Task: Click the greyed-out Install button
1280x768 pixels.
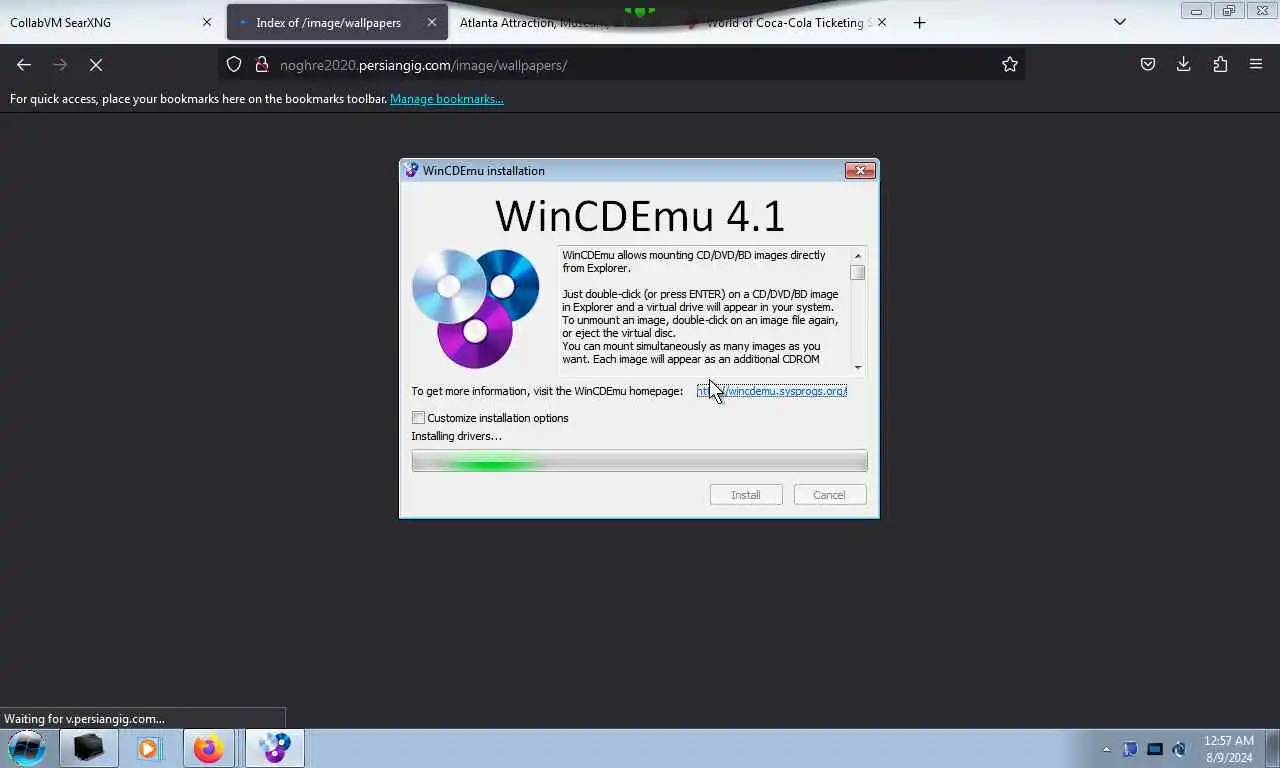Action: 746,495
